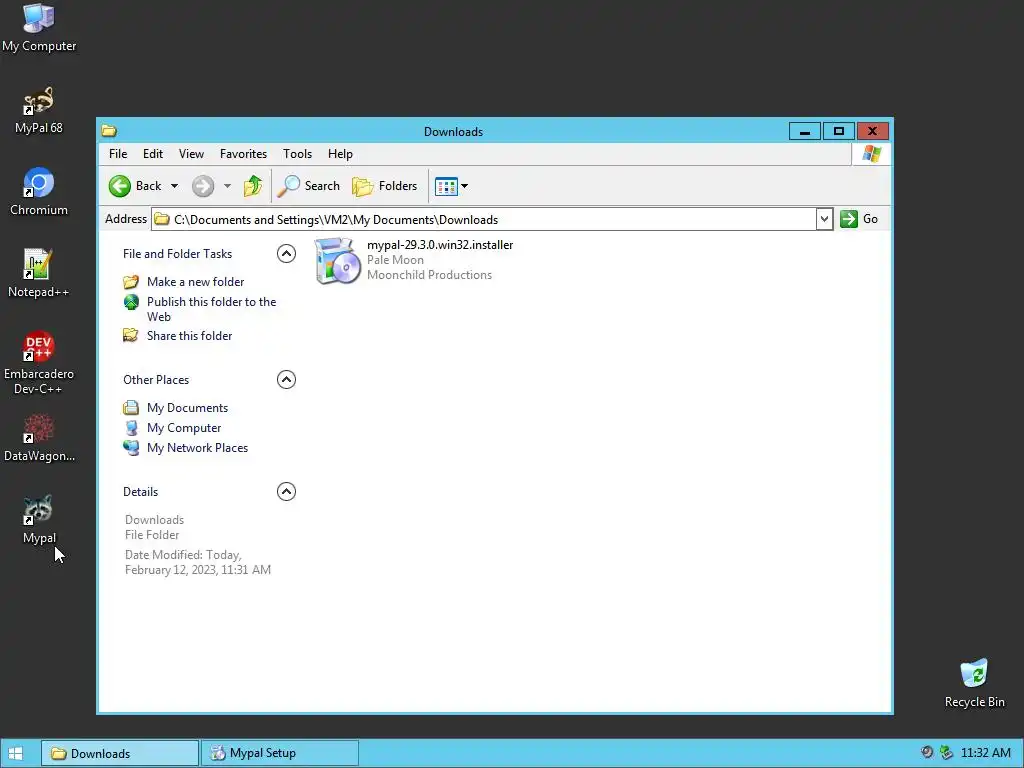Go Back in the Downloads window

135,186
